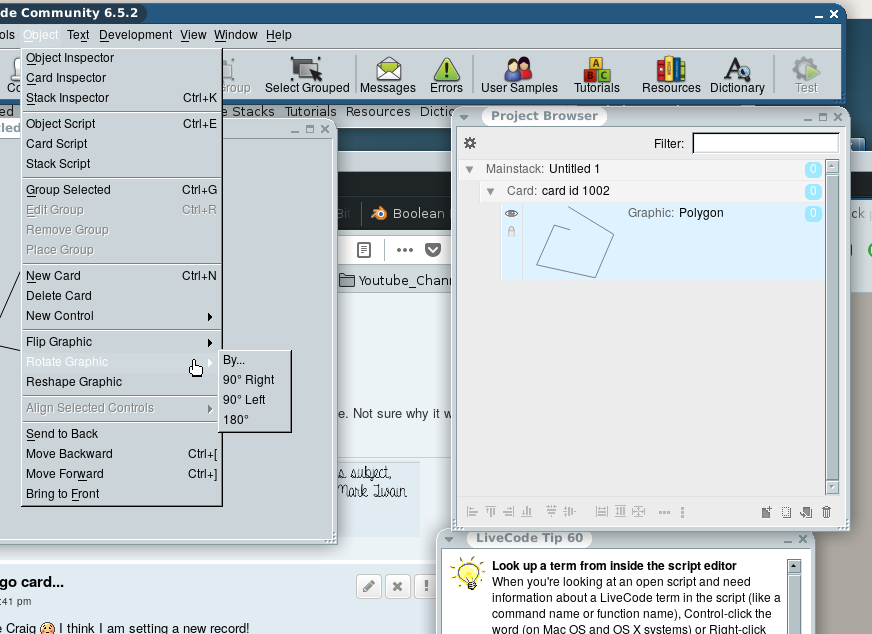Choose Rotate Graphic By... option
Screen dimensions: 872x634
(255, 360)
